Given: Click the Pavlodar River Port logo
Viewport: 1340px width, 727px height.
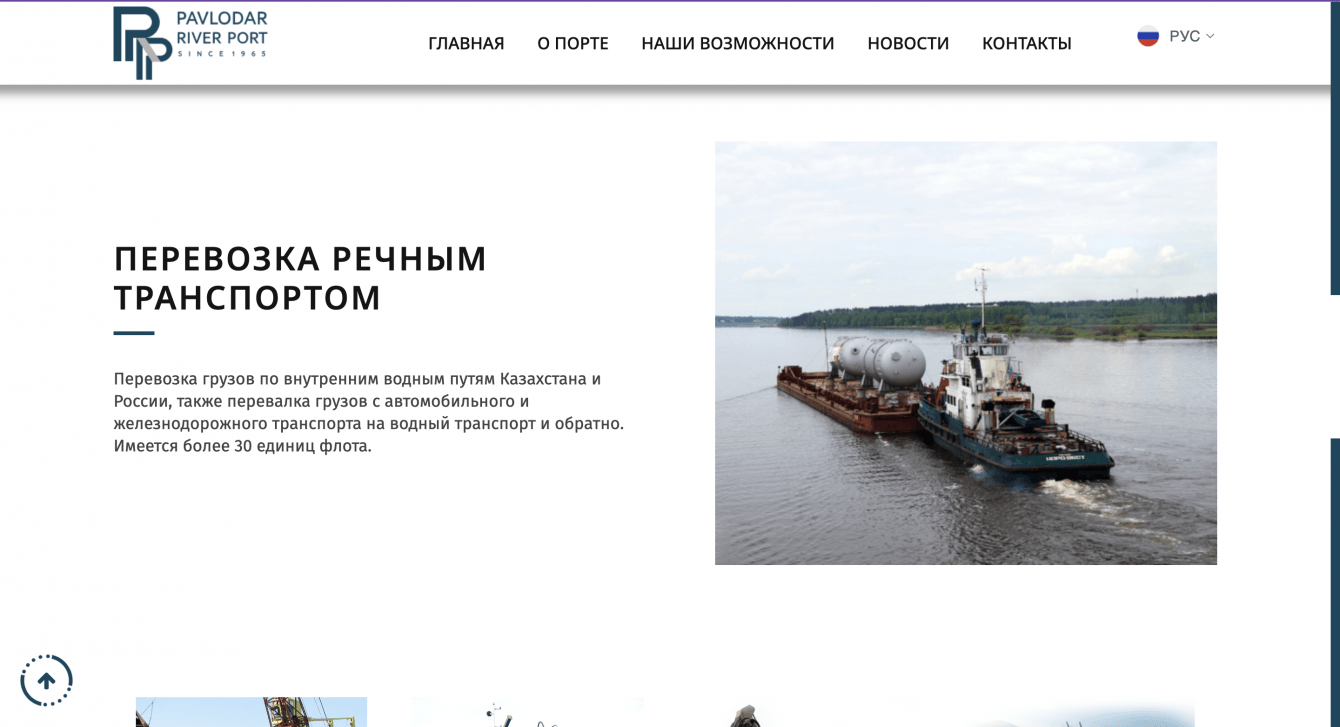Looking at the screenshot, I should pyautogui.click(x=190, y=43).
